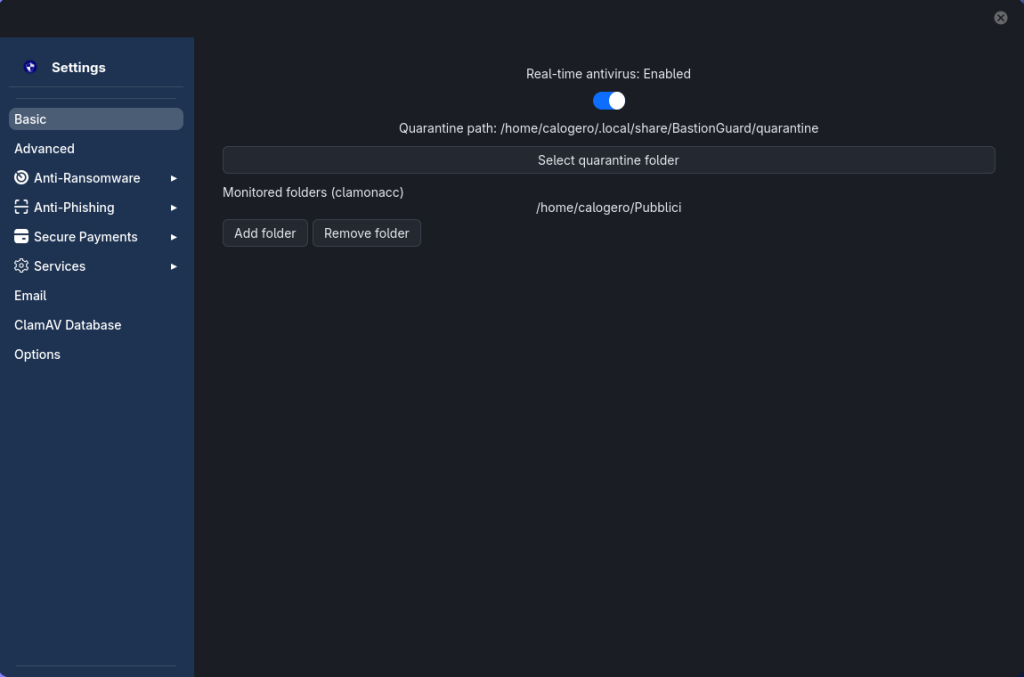
Task: Click the Add folder button
Action: [x=265, y=233]
